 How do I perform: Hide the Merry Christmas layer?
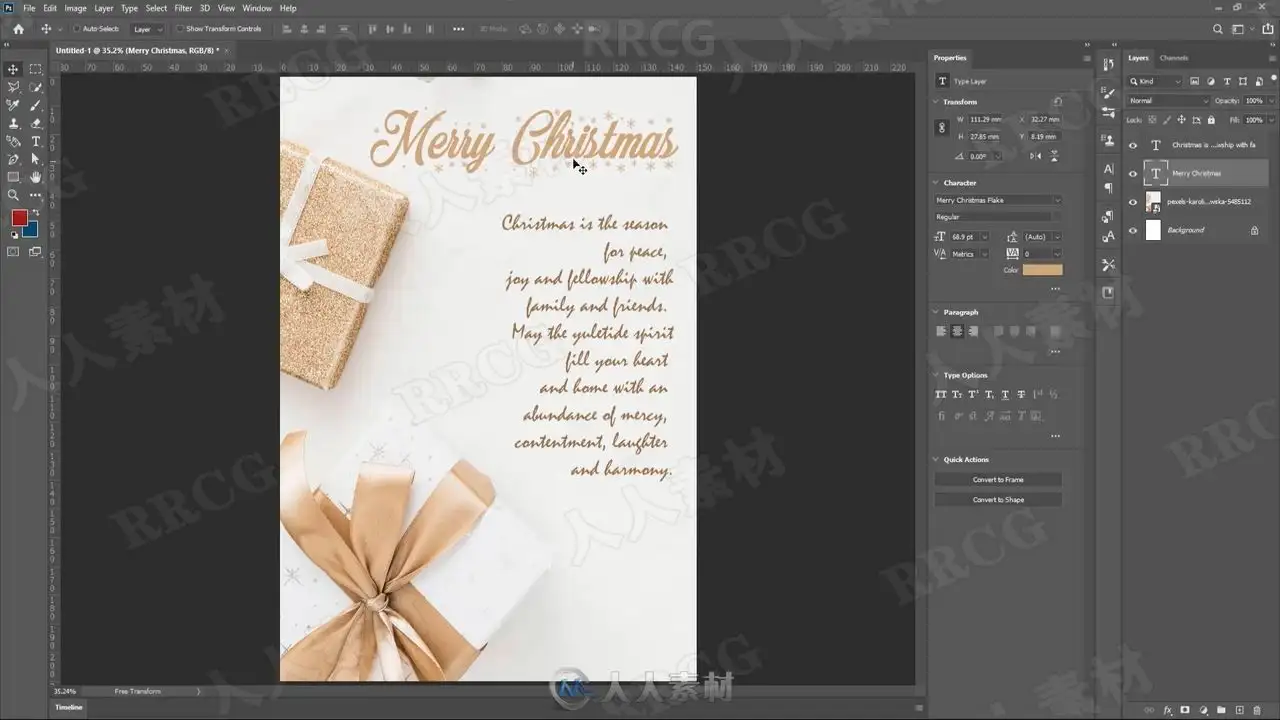click(x=1133, y=174)
